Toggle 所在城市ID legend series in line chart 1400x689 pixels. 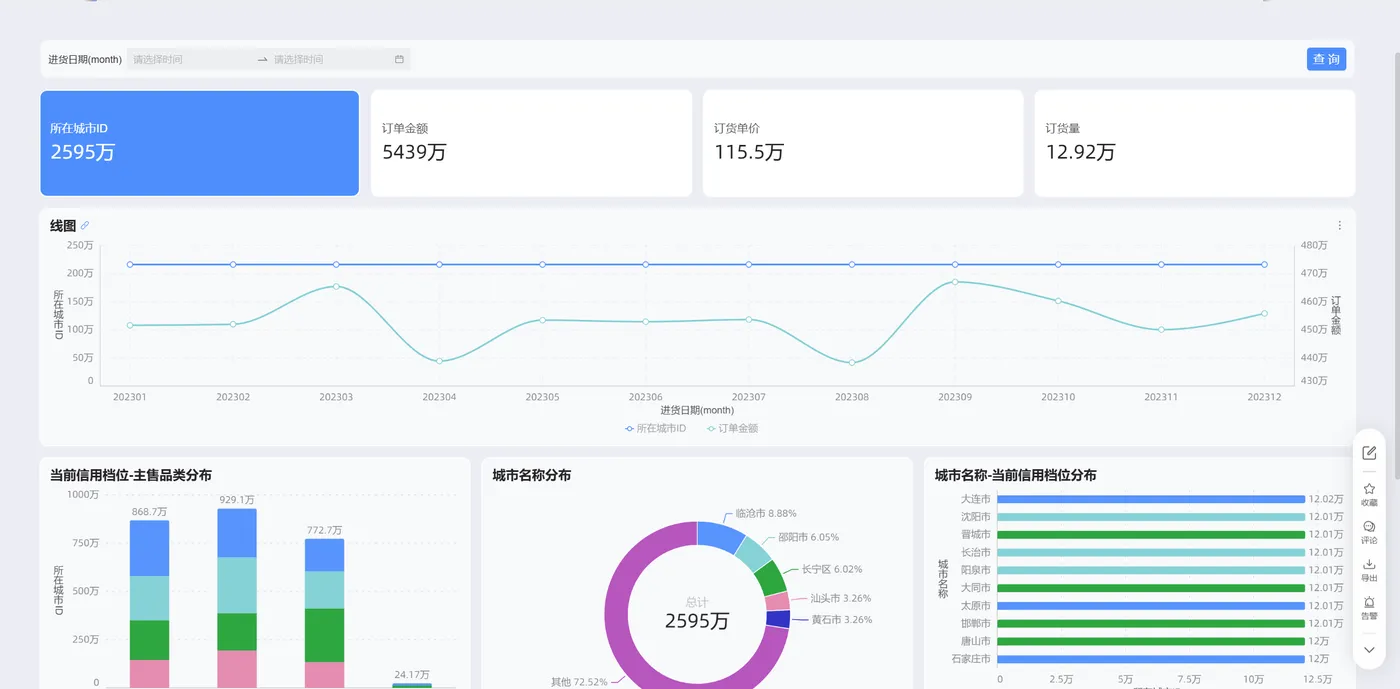pos(656,428)
